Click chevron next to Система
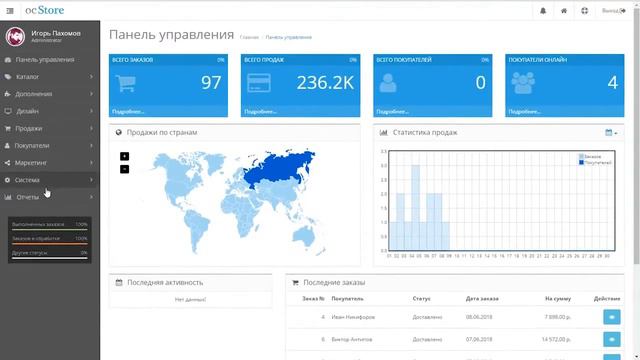Screen dimensions: 640x360 point(91,180)
